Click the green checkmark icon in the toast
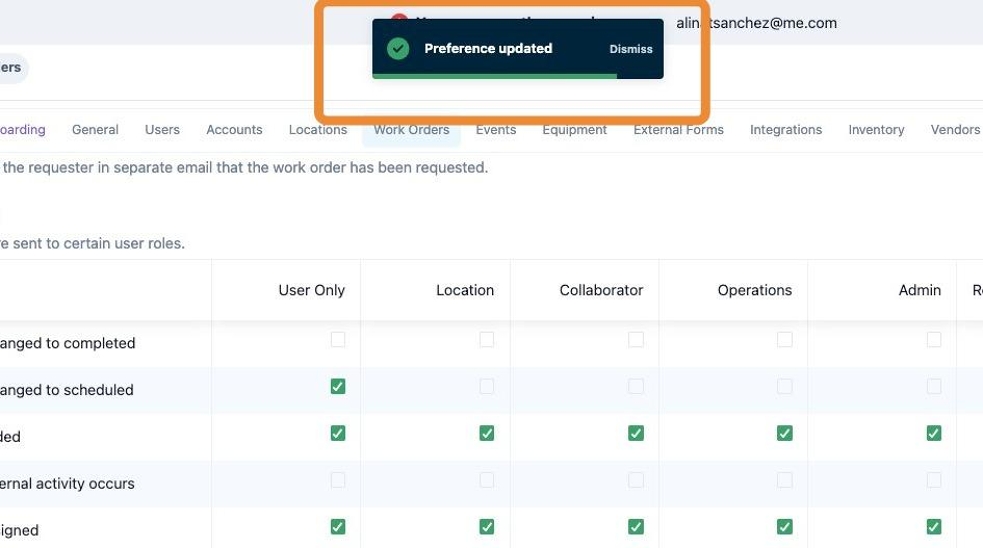The height and width of the screenshot is (548, 983). click(x=398, y=48)
